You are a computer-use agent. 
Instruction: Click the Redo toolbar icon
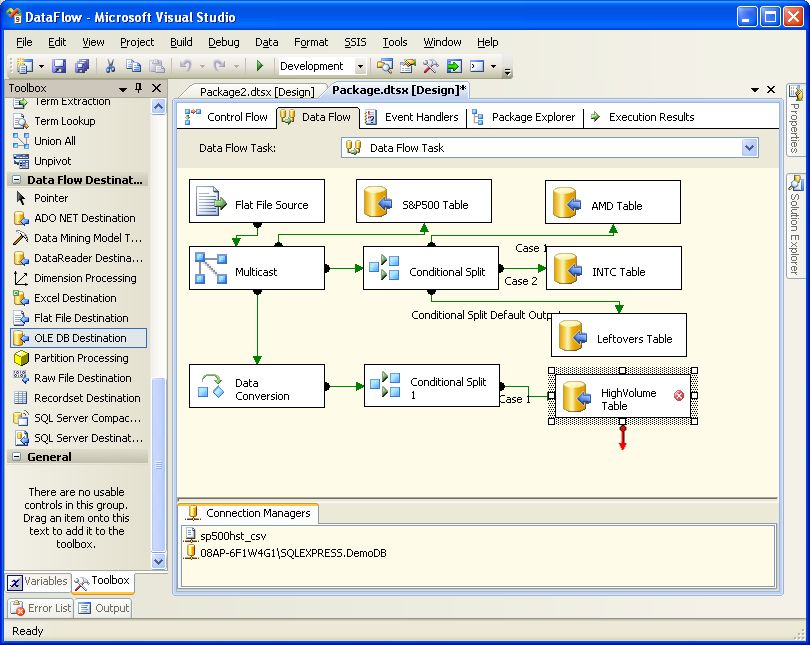point(220,66)
